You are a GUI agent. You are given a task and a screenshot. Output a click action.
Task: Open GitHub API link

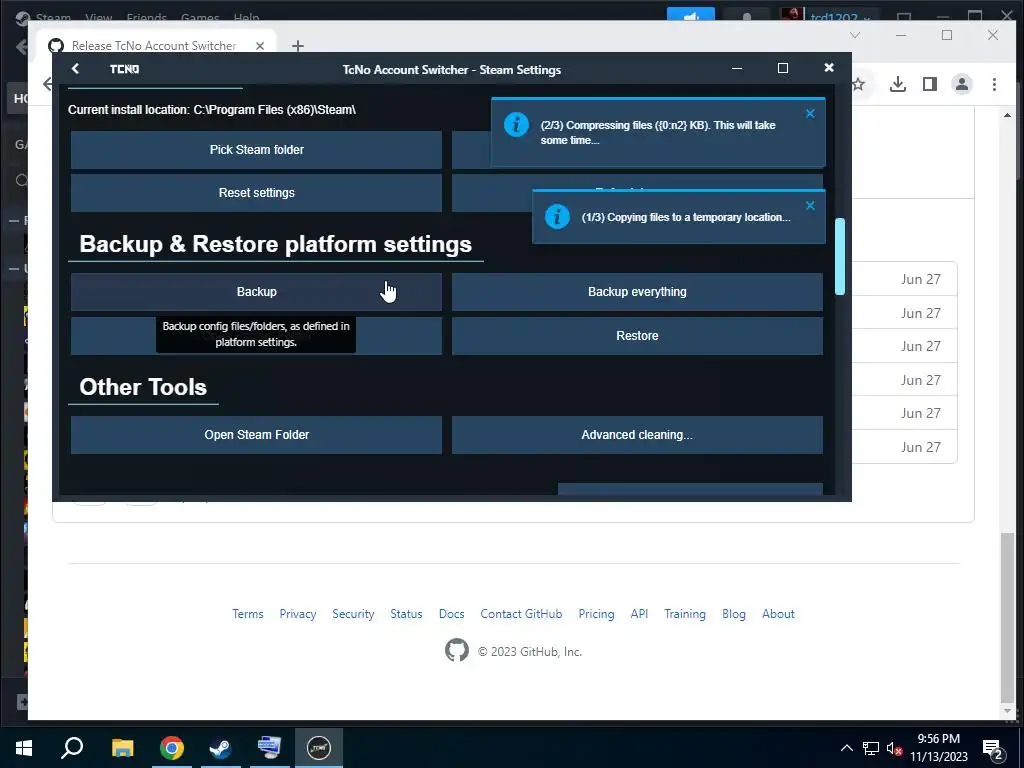pos(639,614)
